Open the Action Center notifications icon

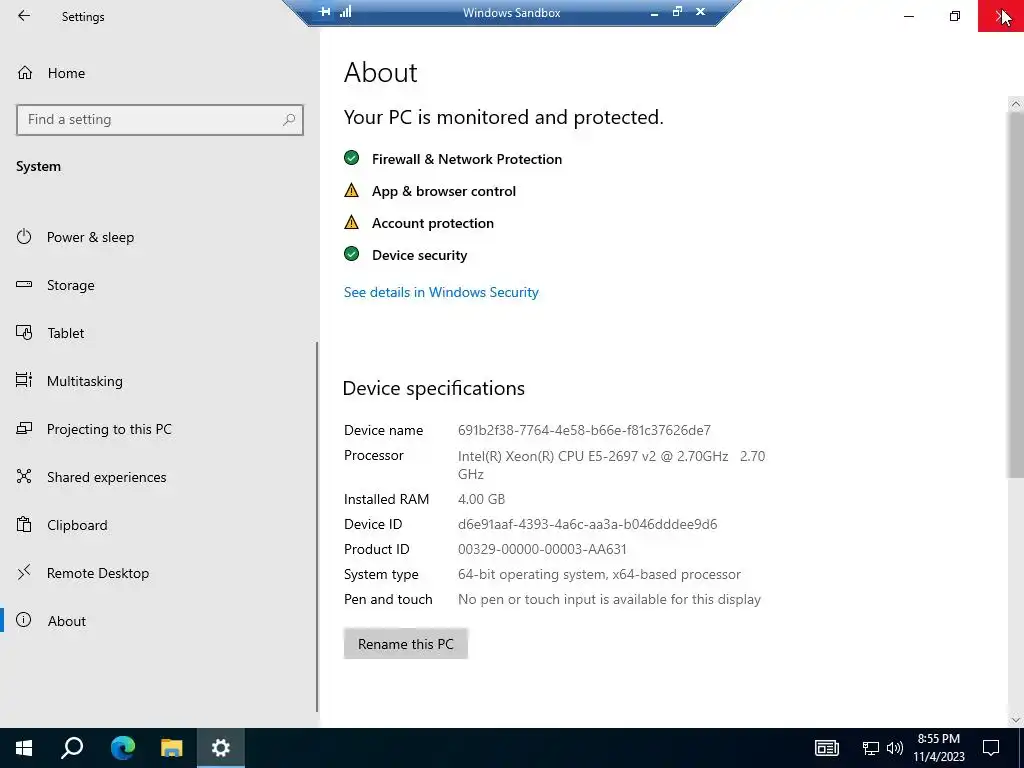pyautogui.click(x=991, y=748)
